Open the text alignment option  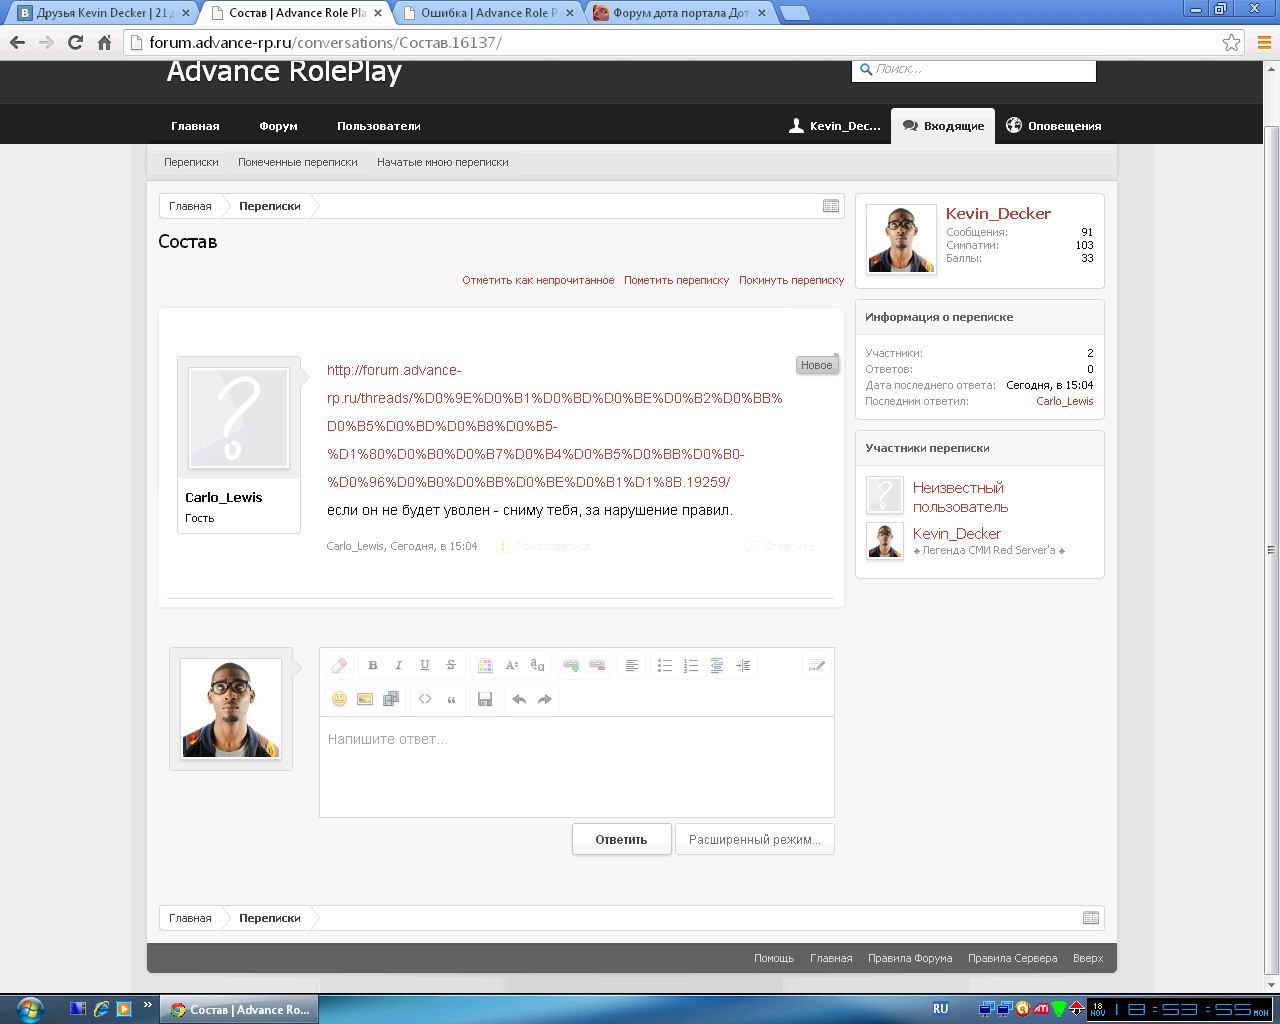coord(631,666)
